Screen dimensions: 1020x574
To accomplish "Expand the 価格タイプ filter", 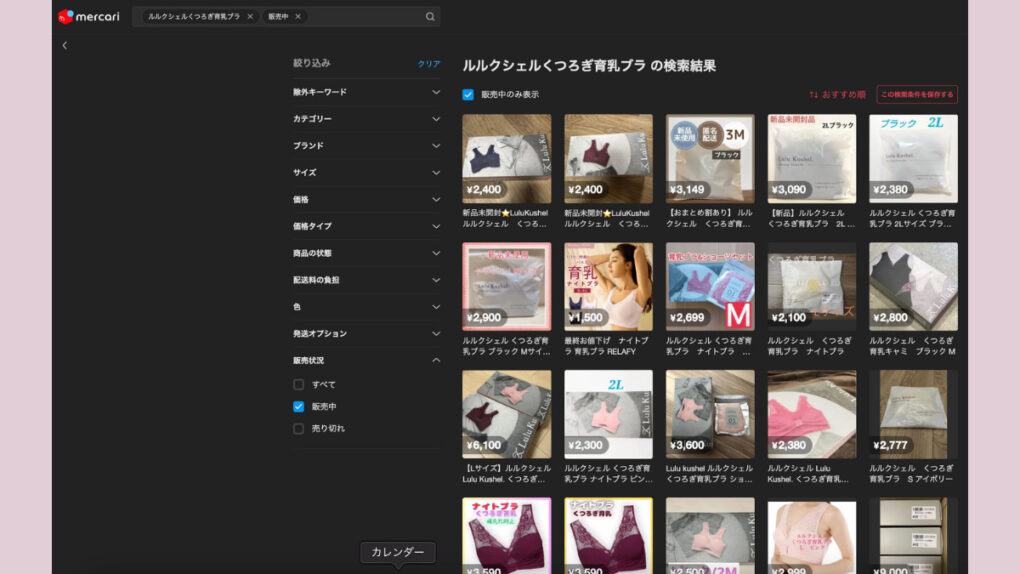I will 366,226.
